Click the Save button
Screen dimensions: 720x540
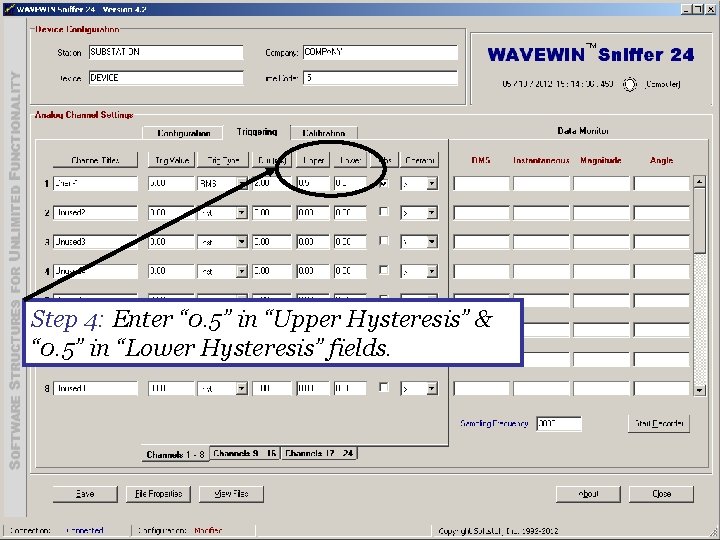(85, 494)
